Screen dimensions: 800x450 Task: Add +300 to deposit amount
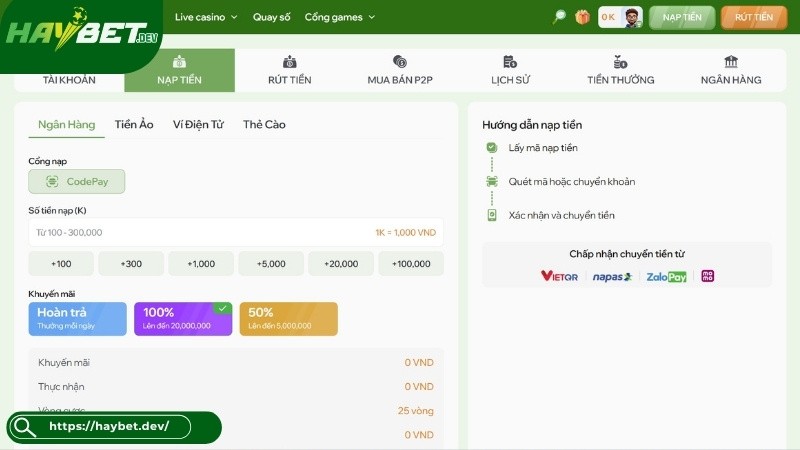click(x=131, y=264)
